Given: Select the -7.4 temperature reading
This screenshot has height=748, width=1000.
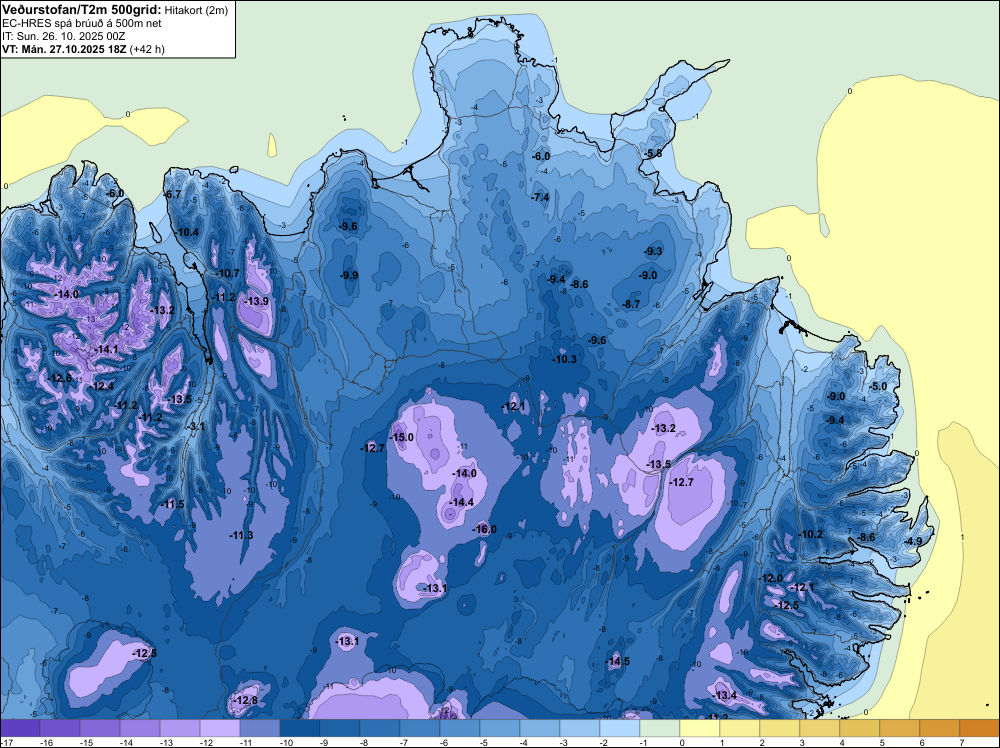Looking at the screenshot, I should click(x=540, y=197).
